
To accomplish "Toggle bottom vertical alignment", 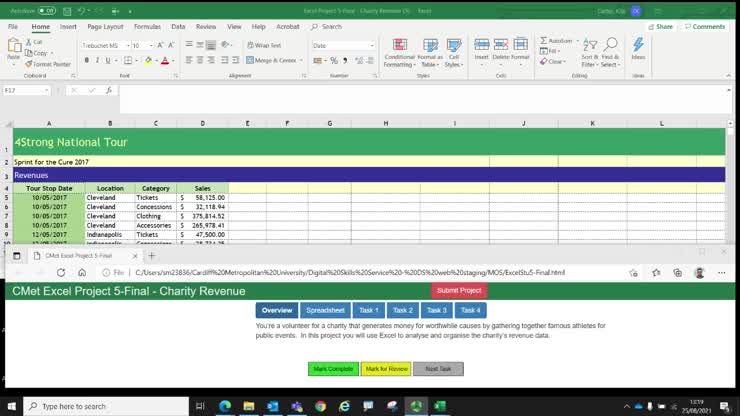I will coord(211,45).
